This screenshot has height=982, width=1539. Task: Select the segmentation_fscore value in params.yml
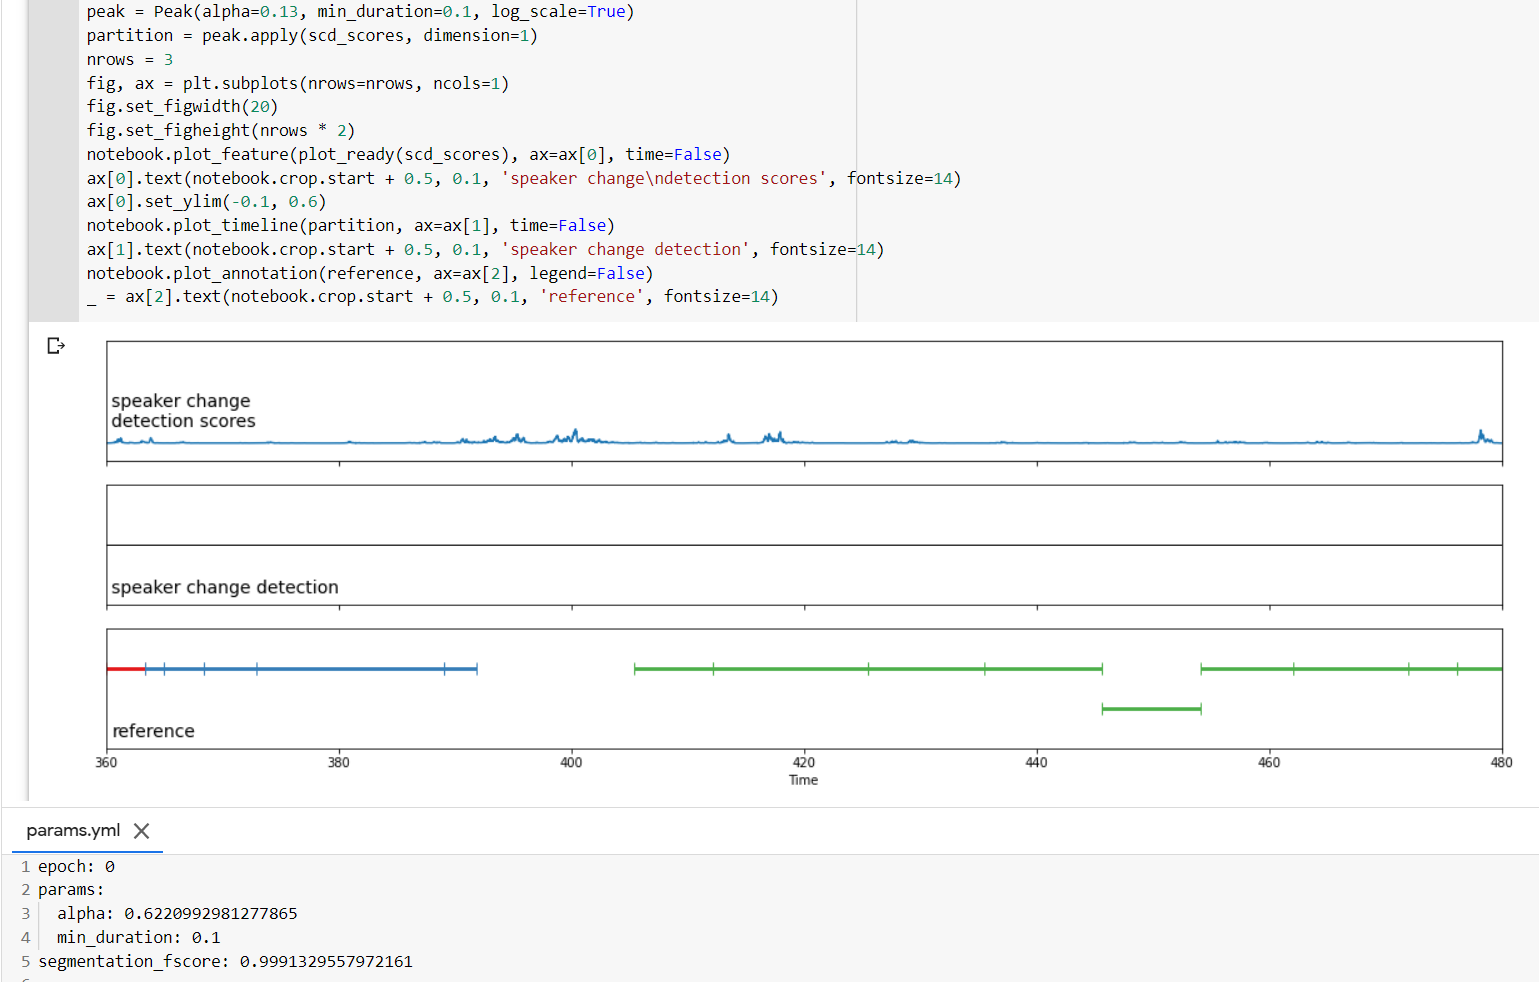coord(324,961)
